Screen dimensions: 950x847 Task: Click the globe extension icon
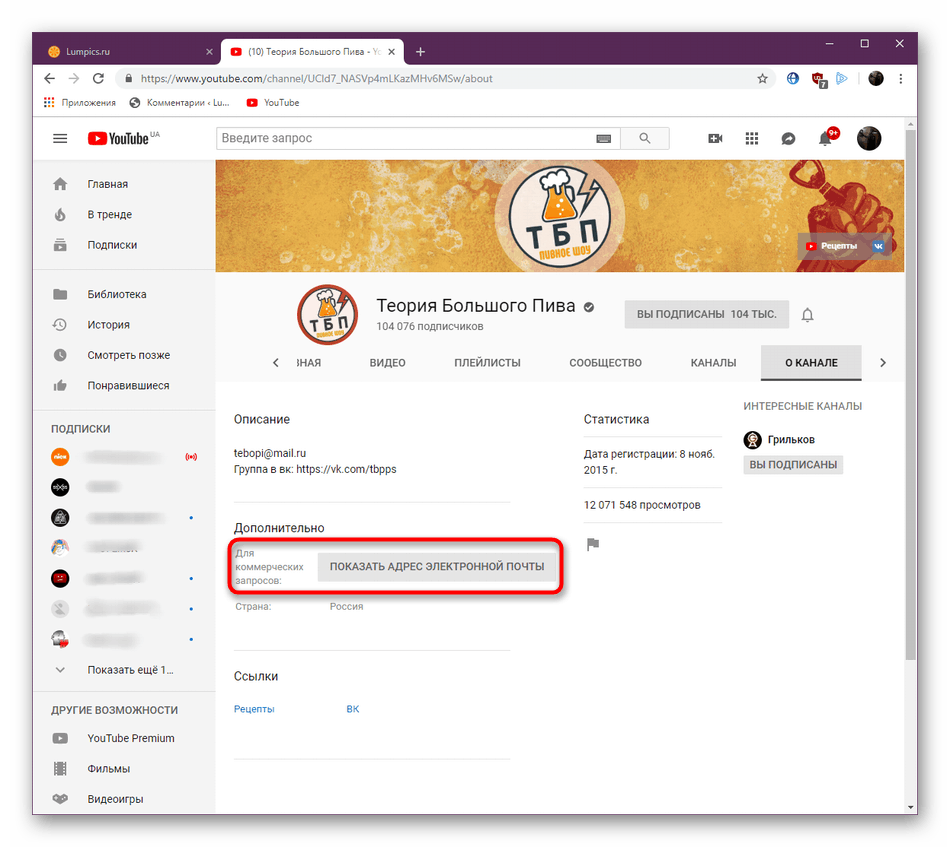[792, 78]
